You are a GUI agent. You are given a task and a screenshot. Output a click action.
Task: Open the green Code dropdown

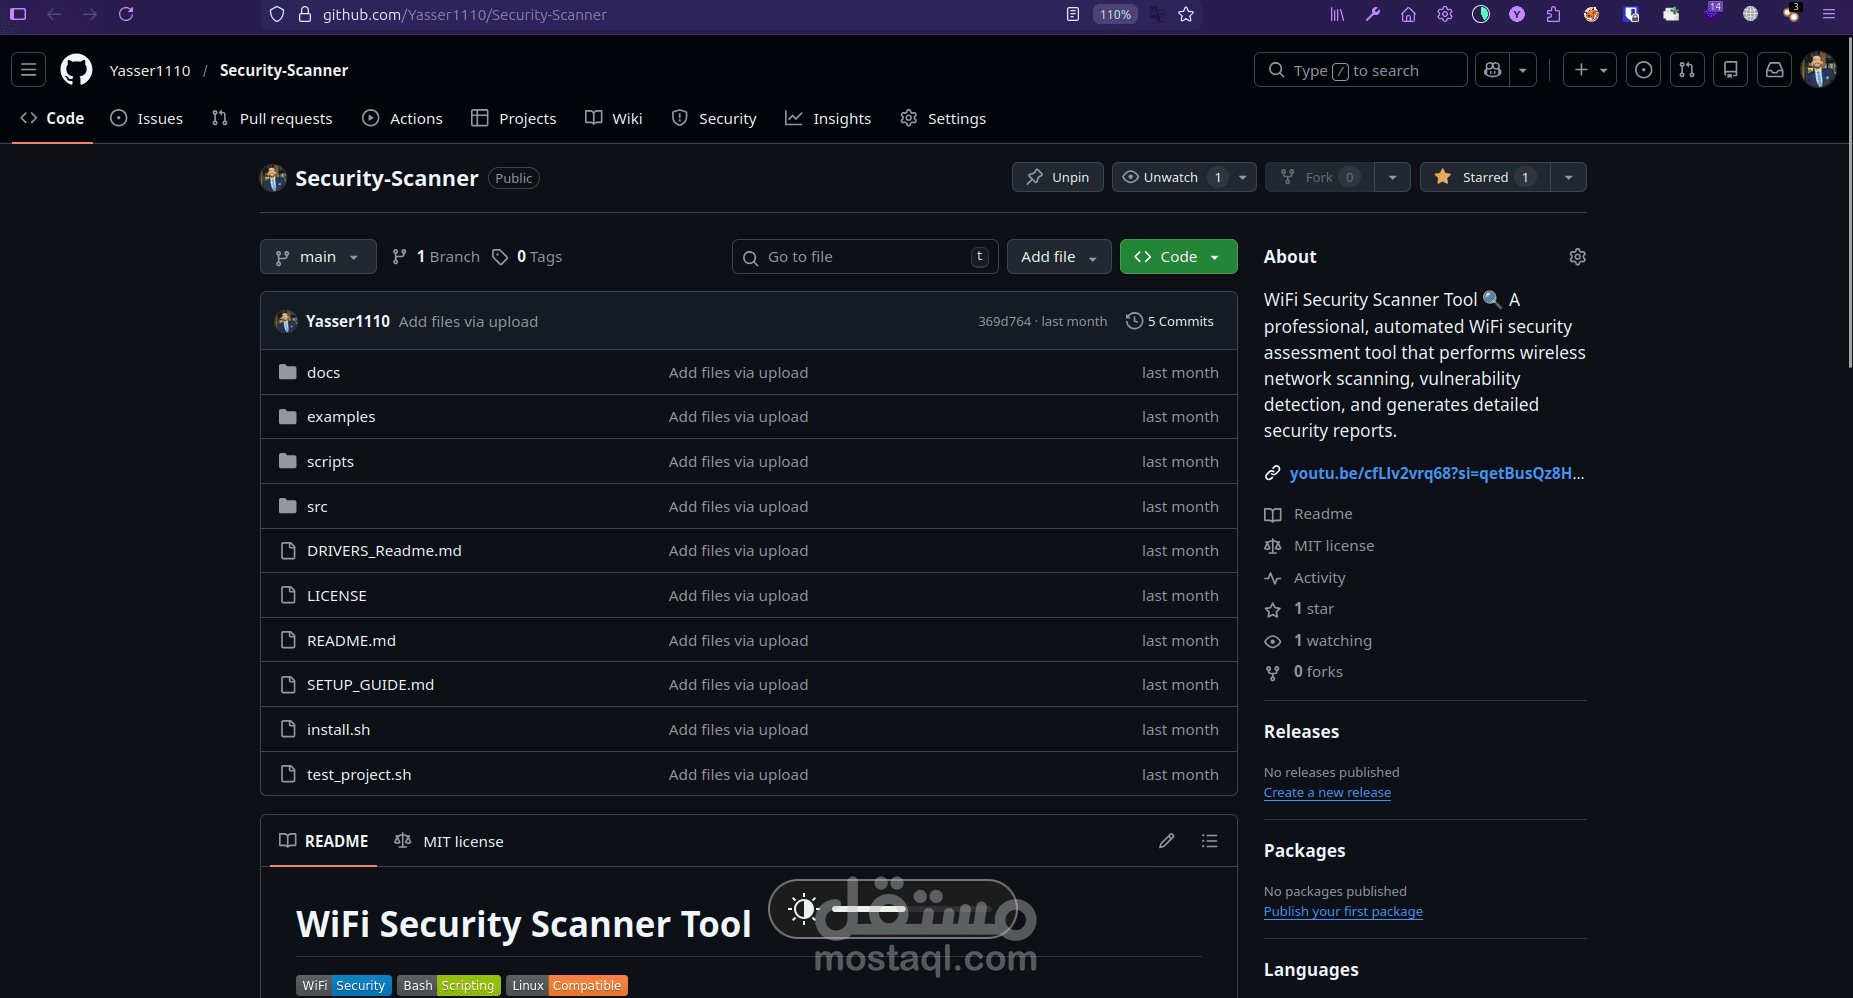tap(1179, 257)
